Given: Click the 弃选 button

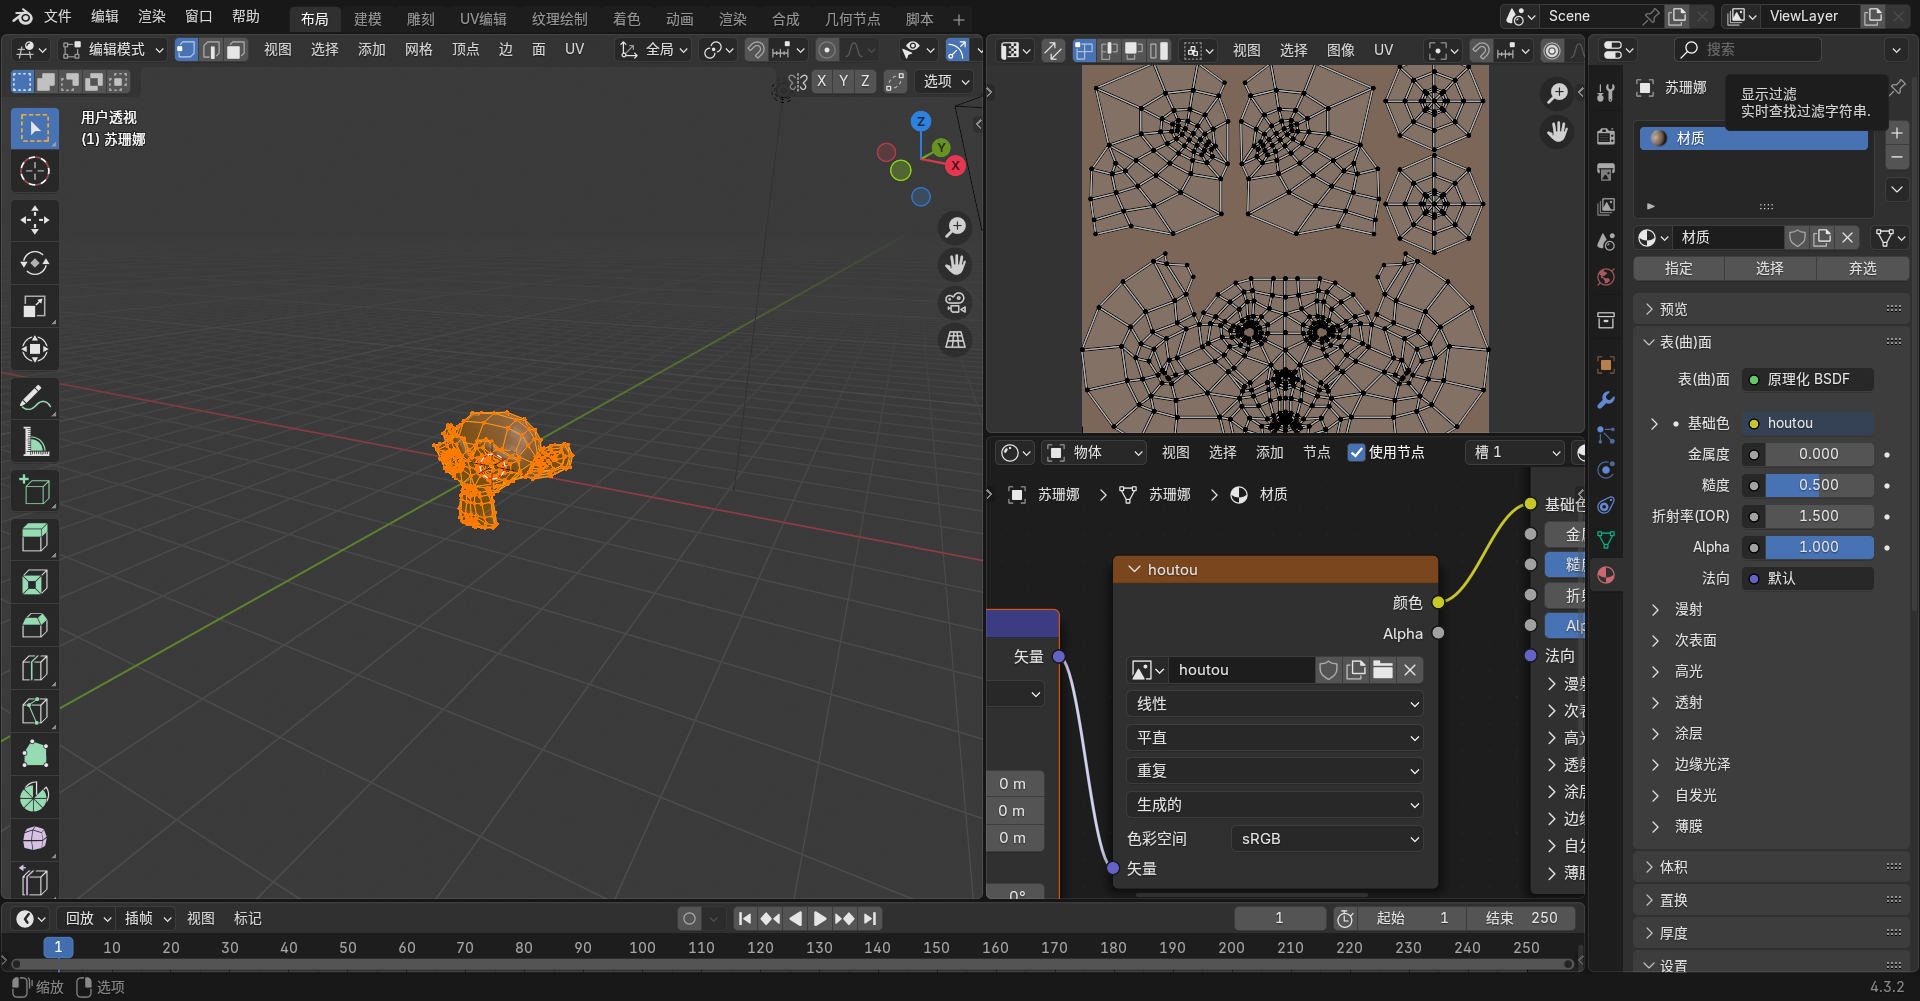Looking at the screenshot, I should (1862, 269).
